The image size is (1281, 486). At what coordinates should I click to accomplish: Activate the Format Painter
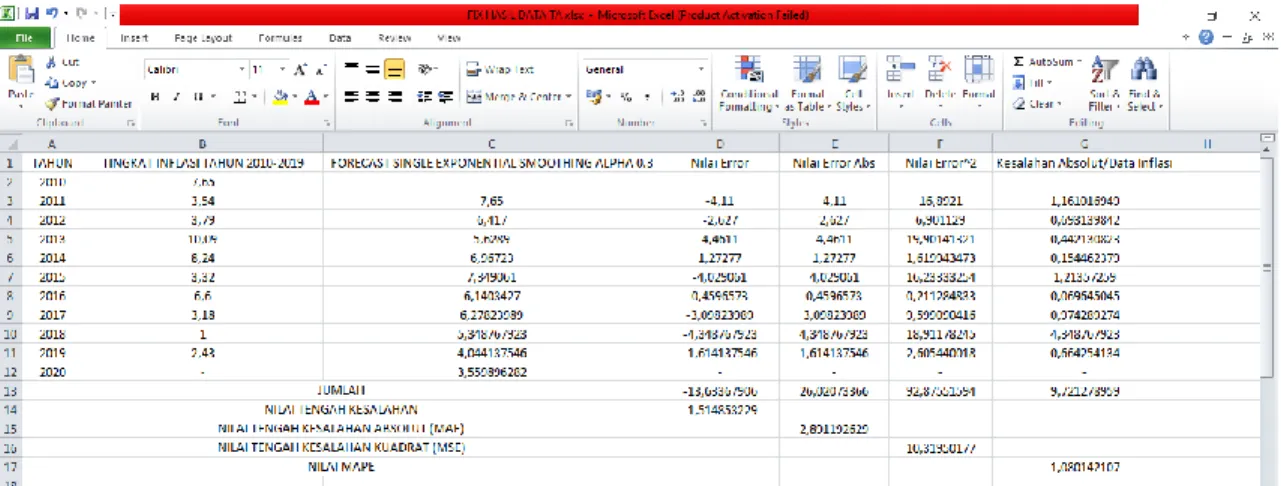click(88, 103)
